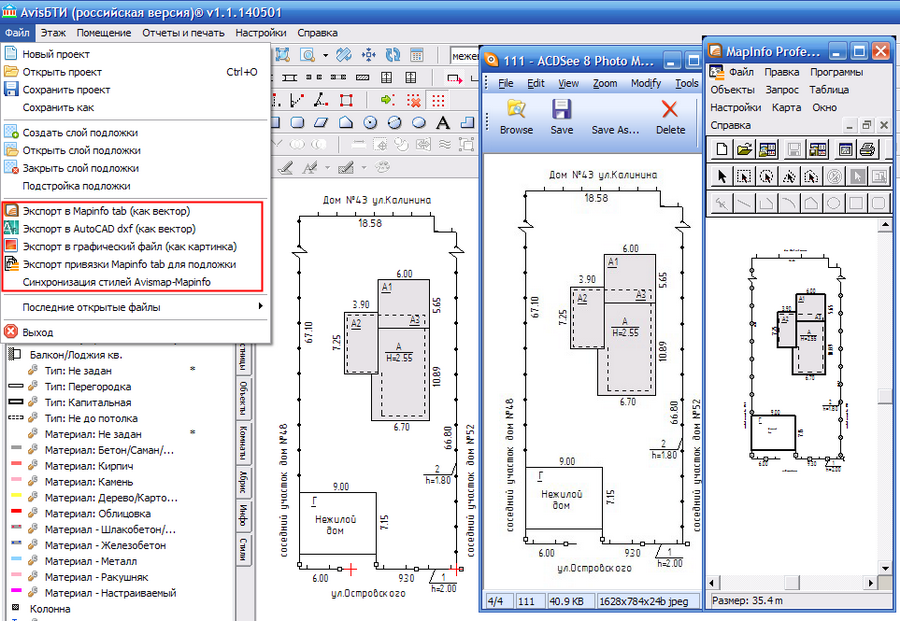Click the zoom-to-extents icon in the AvisBTI toolbar
Image resolution: width=900 pixels, height=621 pixels.
(x=282, y=55)
